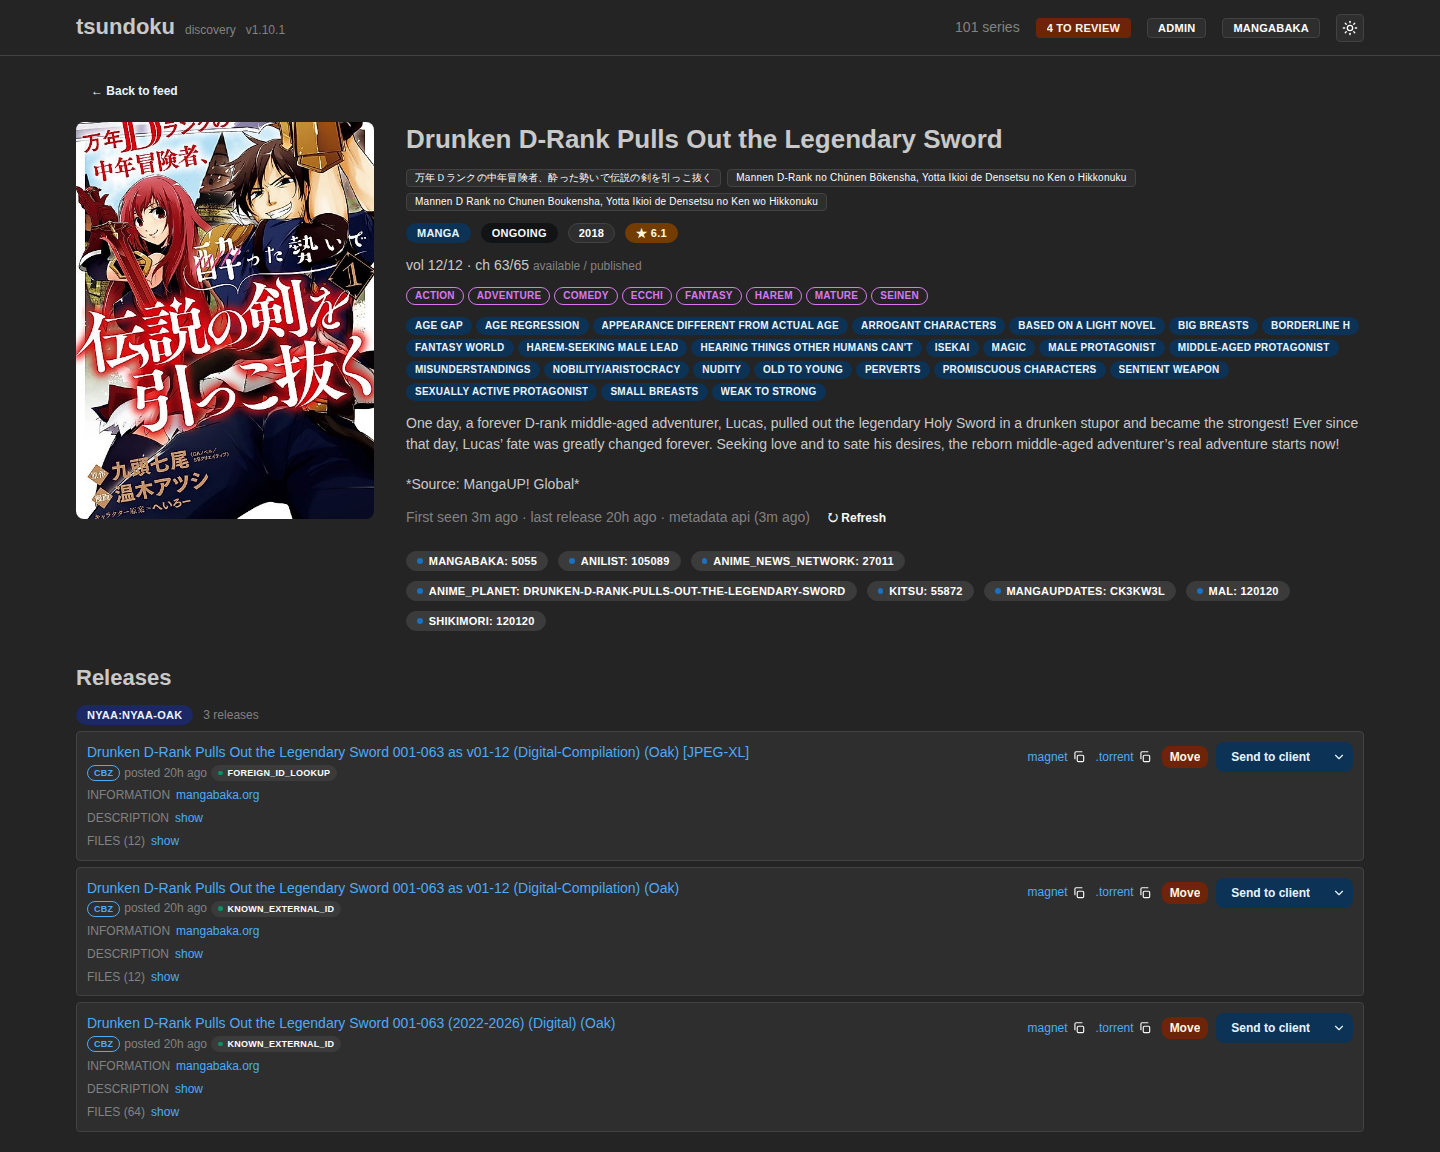Image resolution: width=1440 pixels, height=1152 pixels.
Task: Click the MANGAUPDATES: CK3KW3L chip
Action: pyautogui.click(x=1080, y=591)
